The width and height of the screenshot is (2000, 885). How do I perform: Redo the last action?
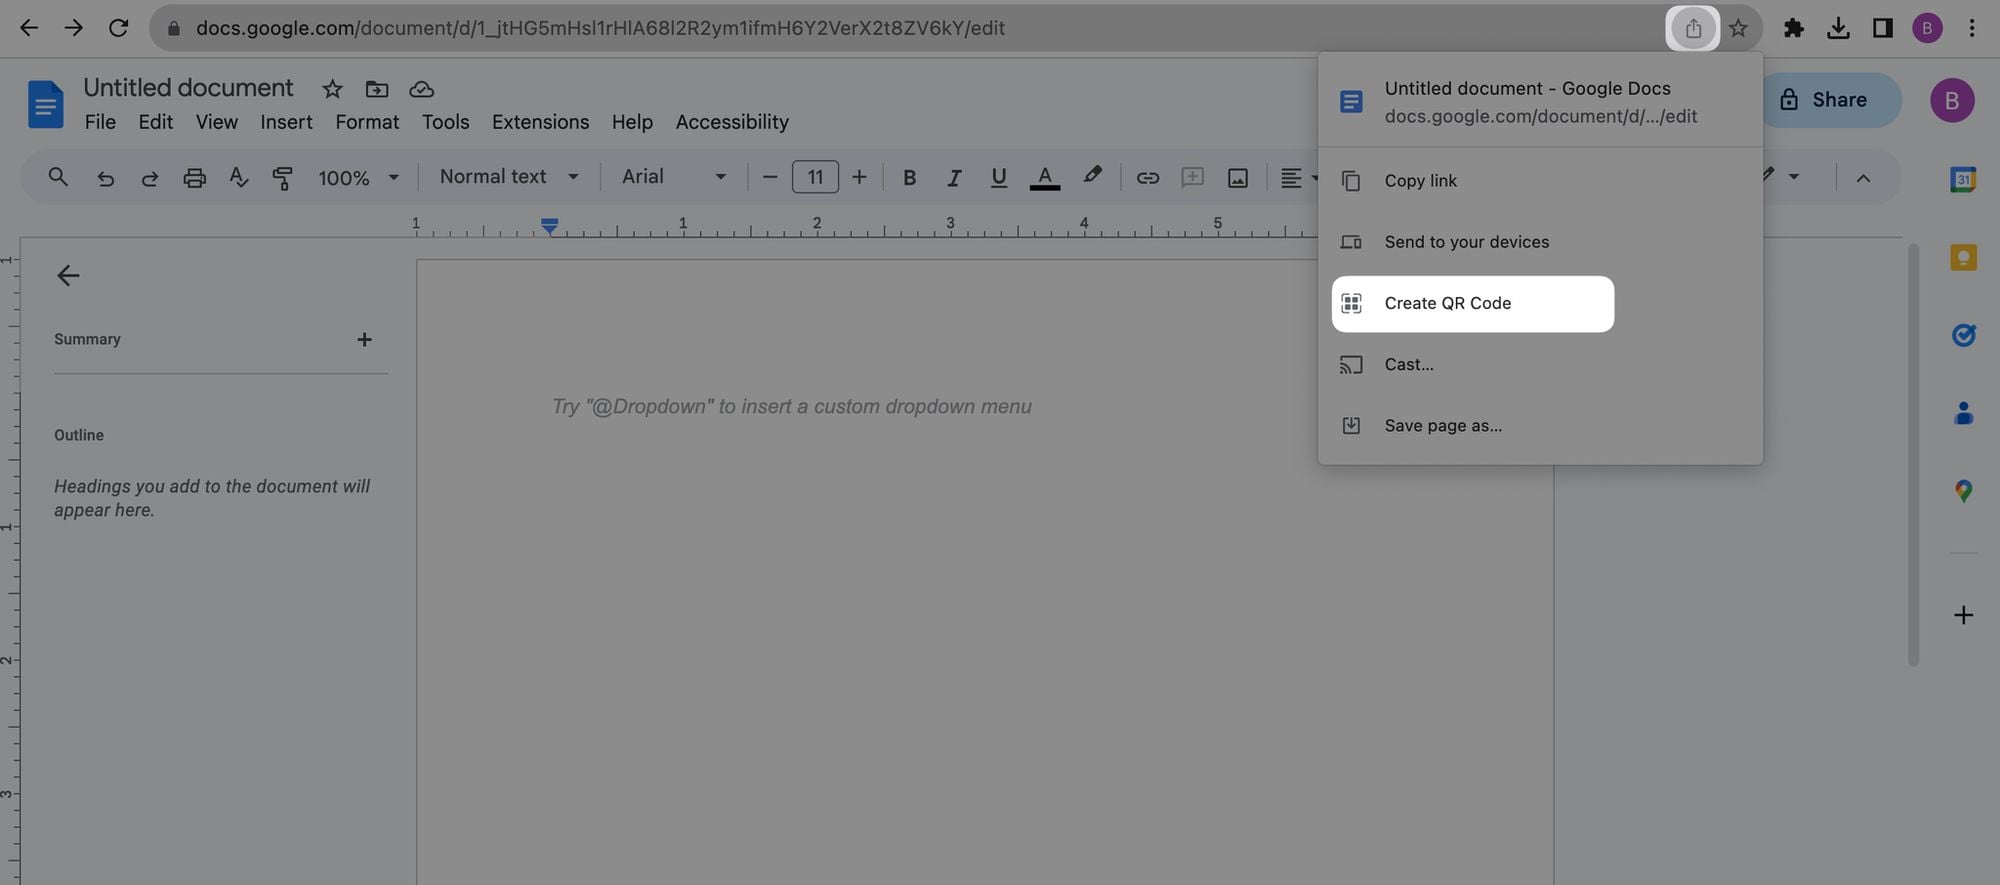tap(150, 178)
